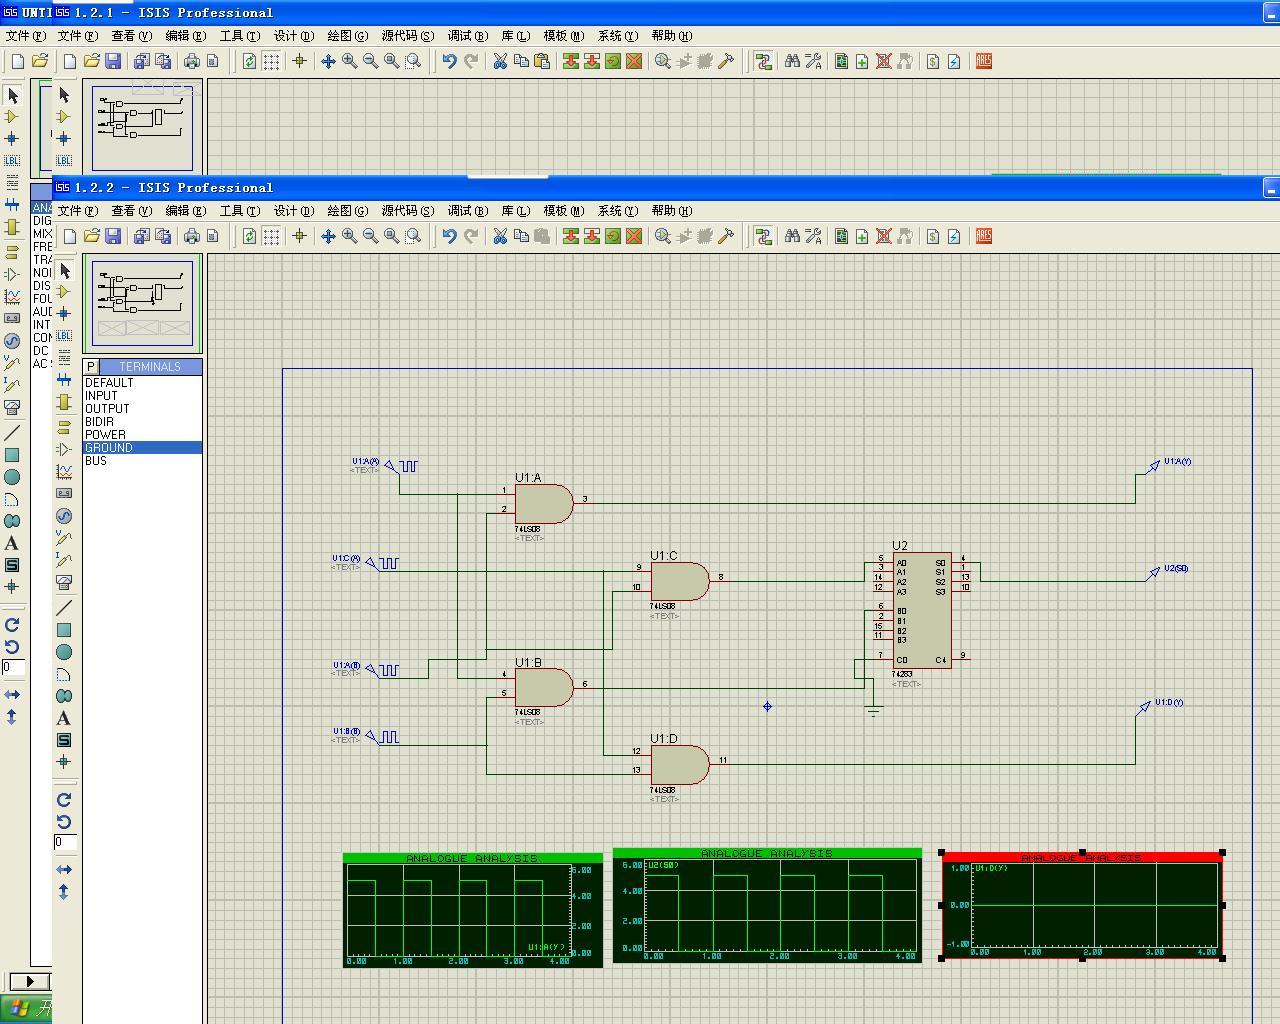Block delete tagged objects in 1.2.2 toolbar
Screen dimensions: 1280x1024
(634, 236)
